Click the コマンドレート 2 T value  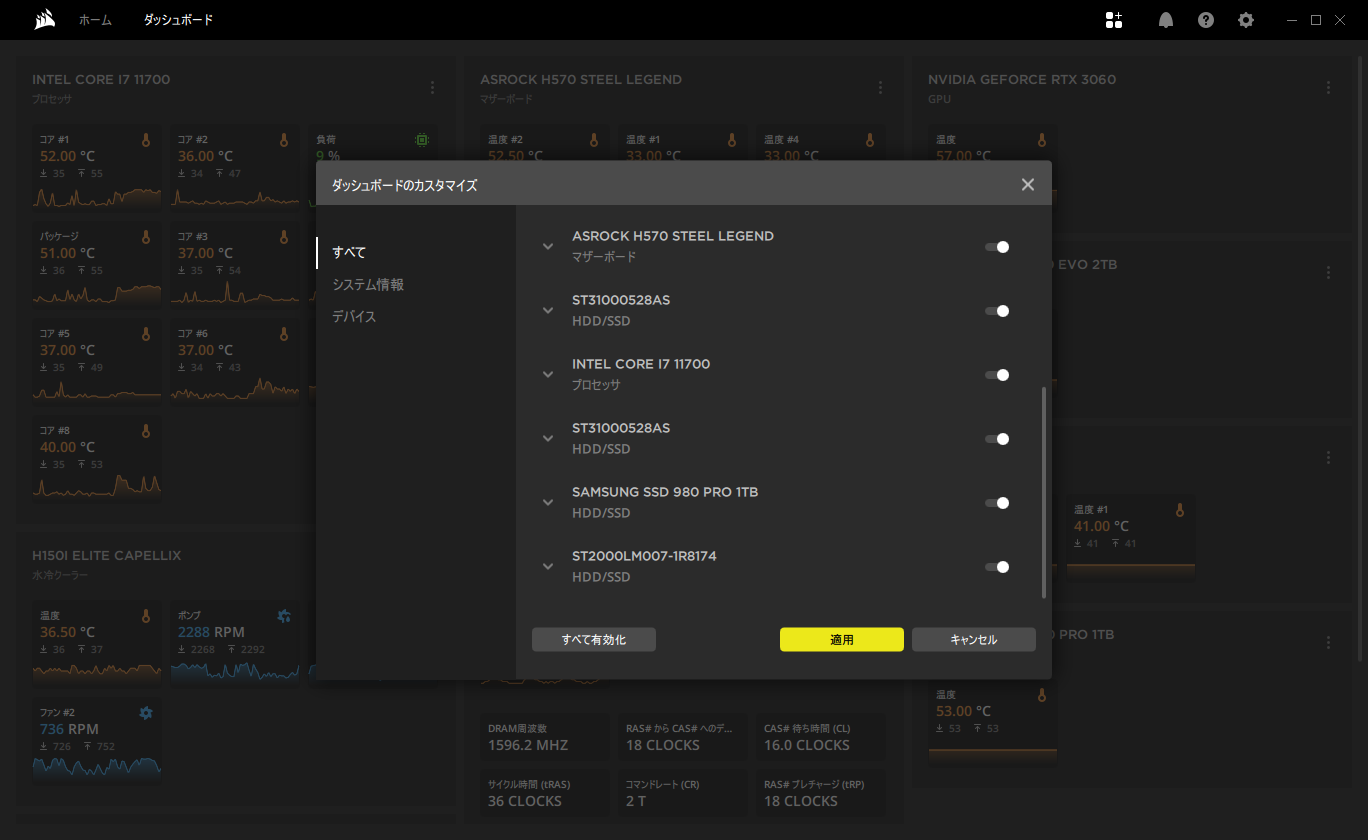coord(636,801)
